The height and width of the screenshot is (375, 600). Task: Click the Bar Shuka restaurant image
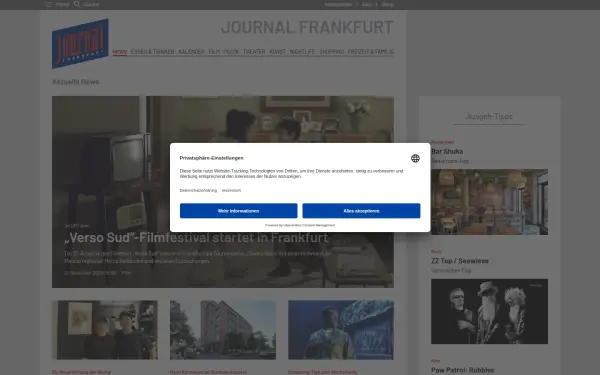pos(489,202)
